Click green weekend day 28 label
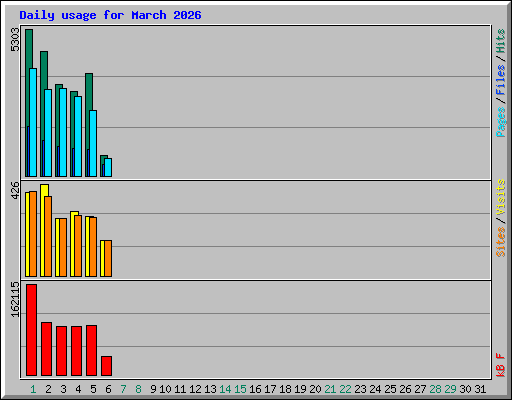 click(x=435, y=389)
